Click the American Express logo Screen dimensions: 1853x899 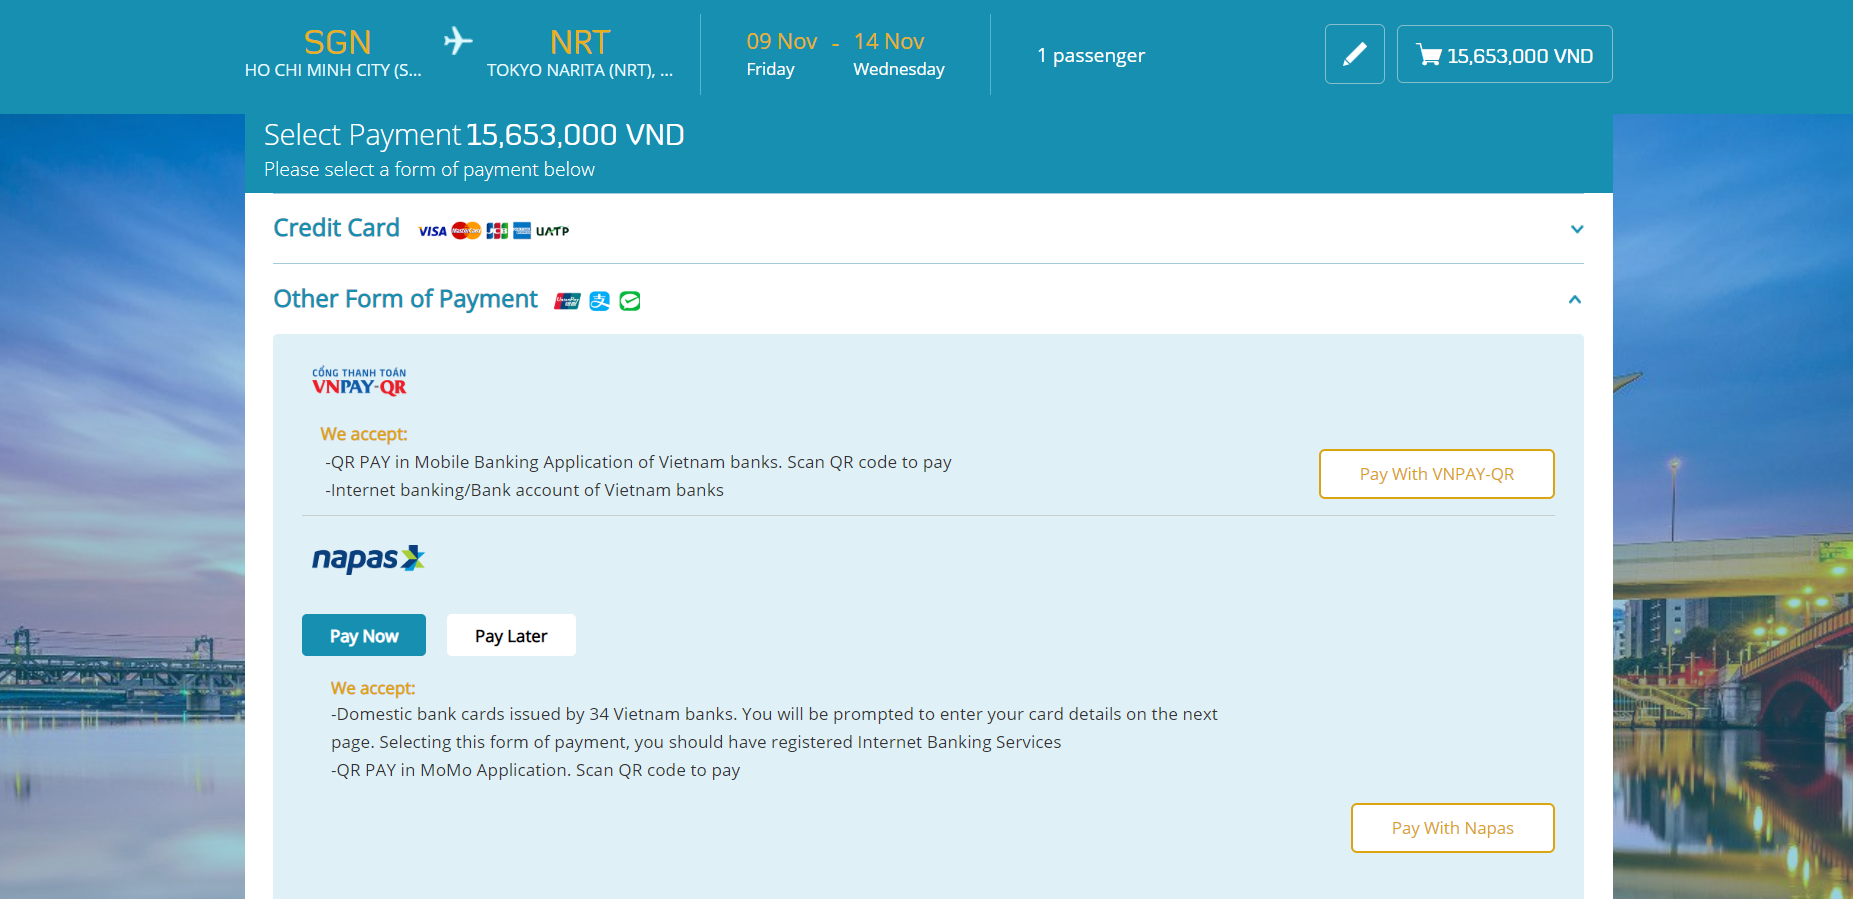pyautogui.click(x=522, y=231)
